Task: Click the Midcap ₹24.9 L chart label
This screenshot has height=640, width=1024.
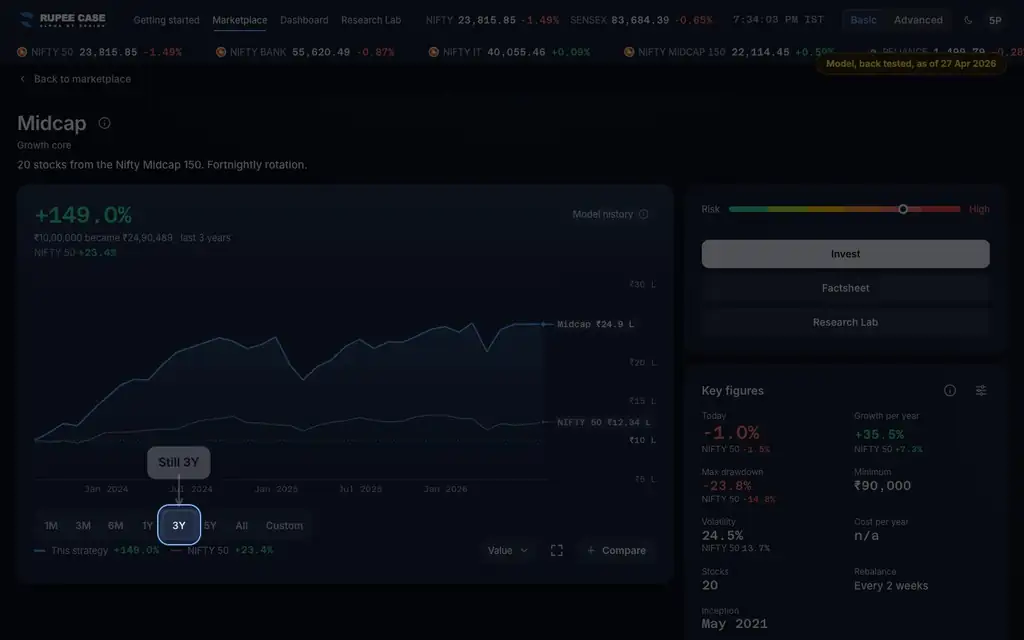Action: [595, 324]
